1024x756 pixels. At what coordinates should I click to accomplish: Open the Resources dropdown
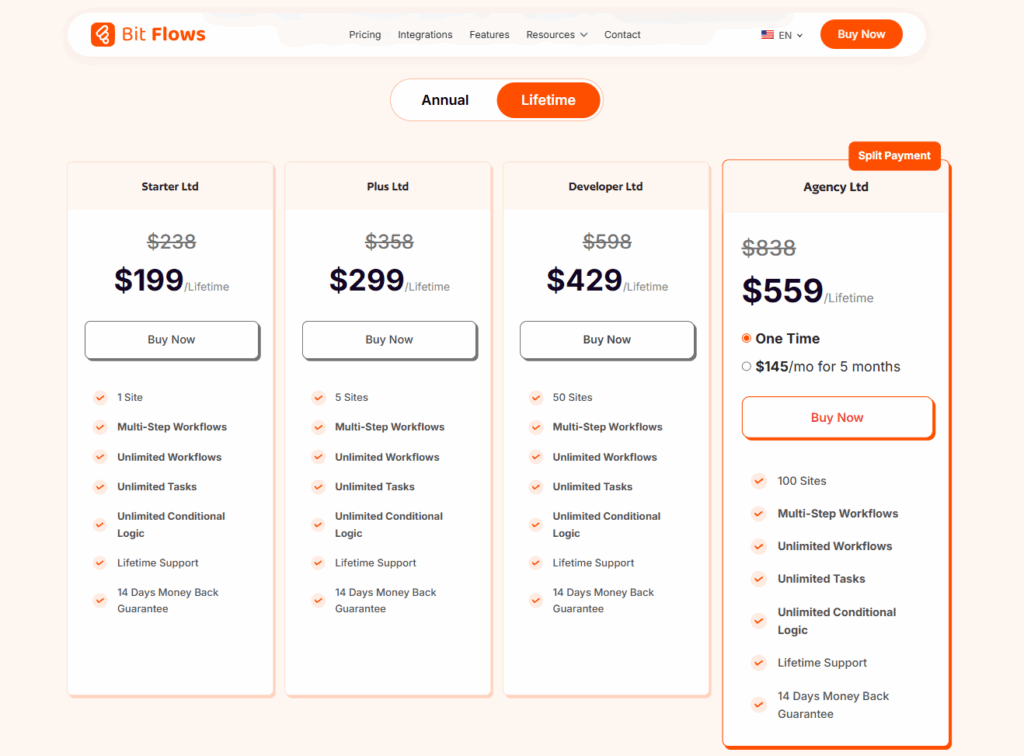[x=556, y=34]
